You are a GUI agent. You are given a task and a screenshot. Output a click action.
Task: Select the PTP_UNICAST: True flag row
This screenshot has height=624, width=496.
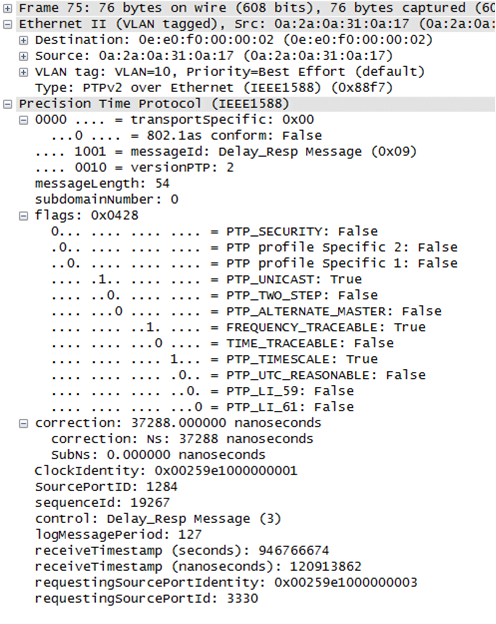point(207,279)
